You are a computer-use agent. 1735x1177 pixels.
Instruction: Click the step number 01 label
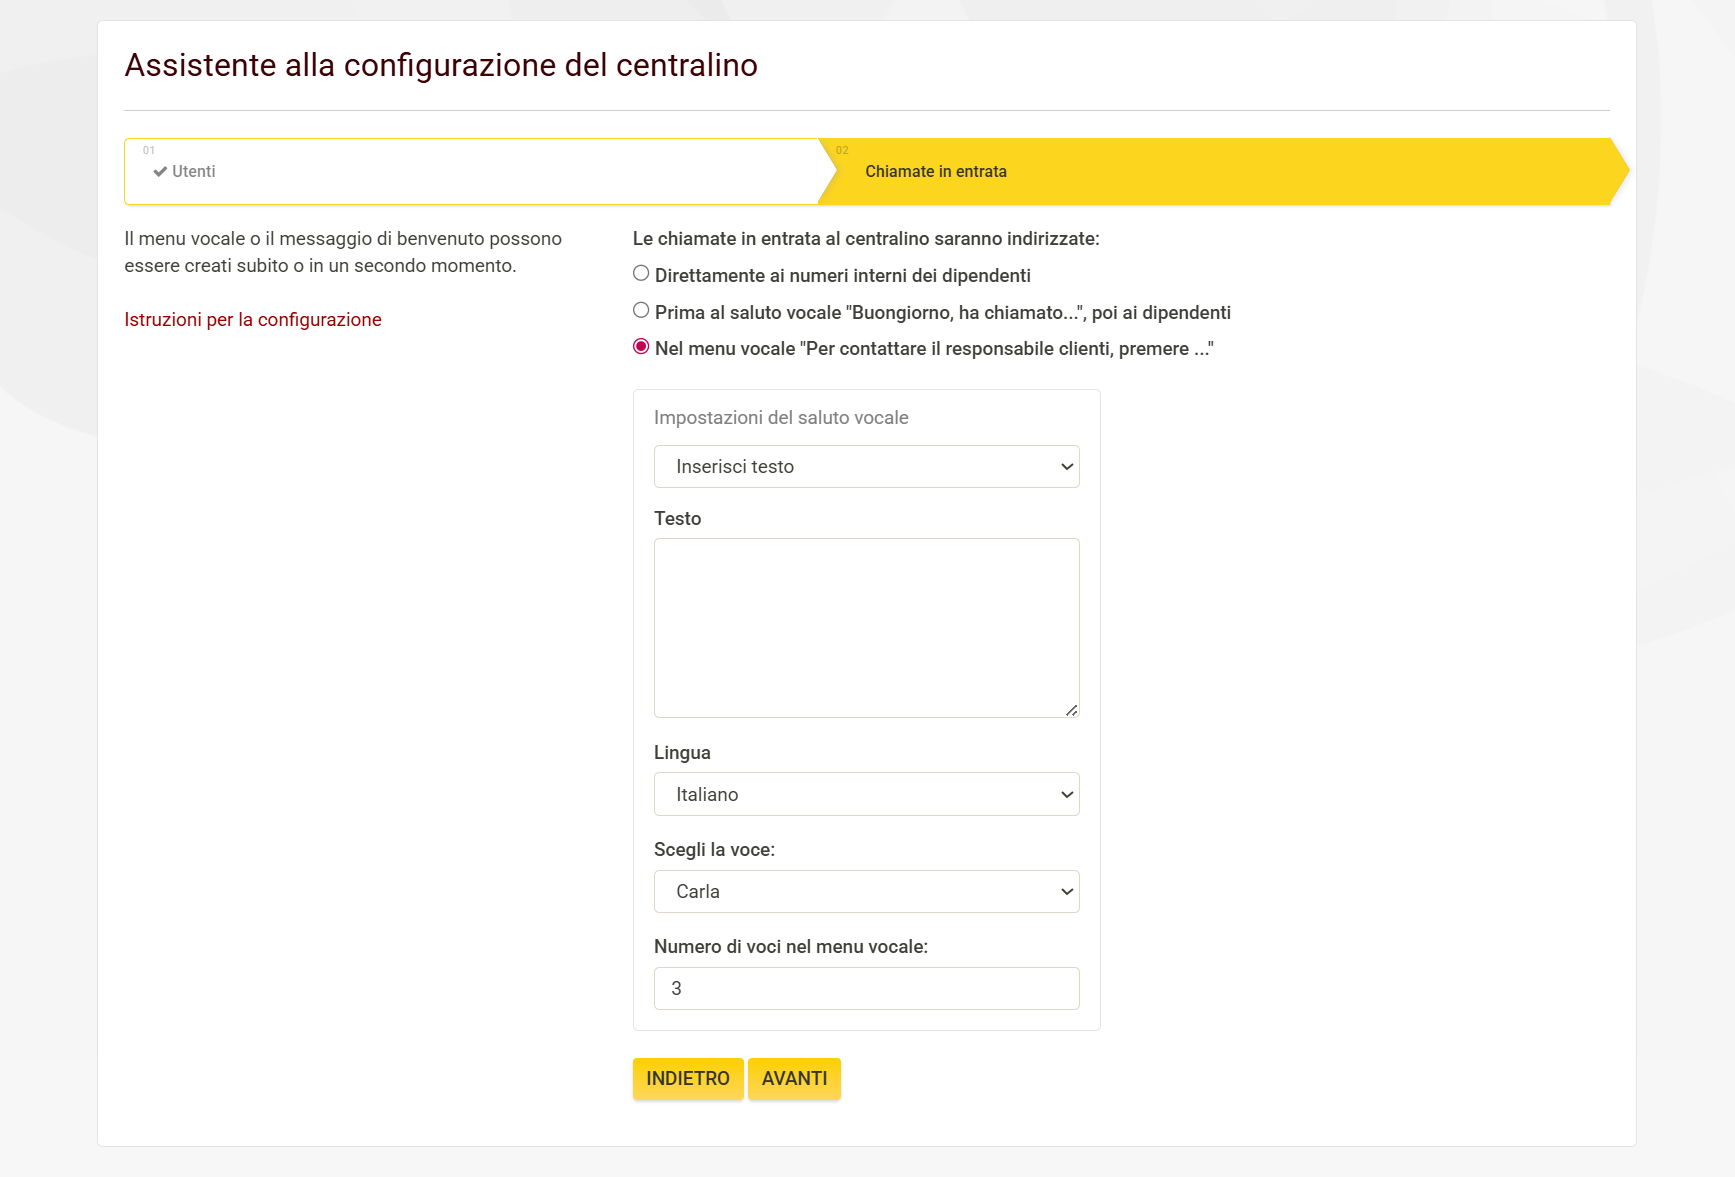point(148,149)
